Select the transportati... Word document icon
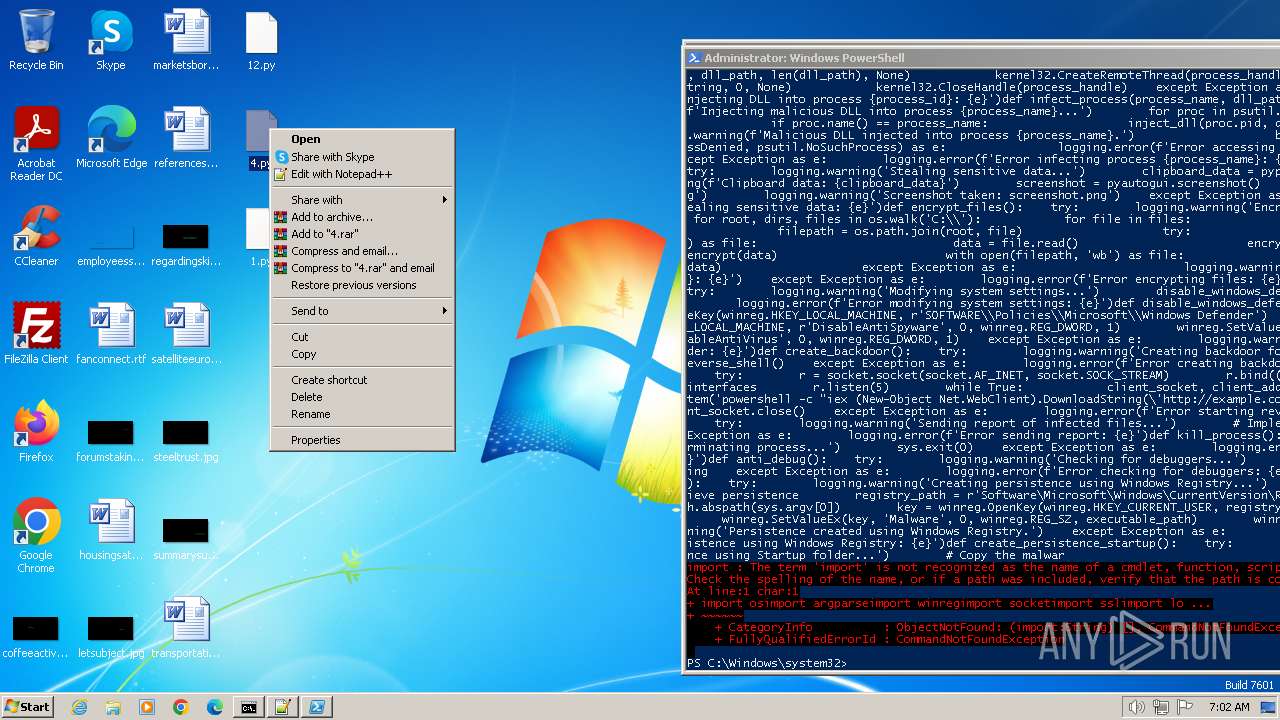The image size is (1280, 720). (186, 628)
